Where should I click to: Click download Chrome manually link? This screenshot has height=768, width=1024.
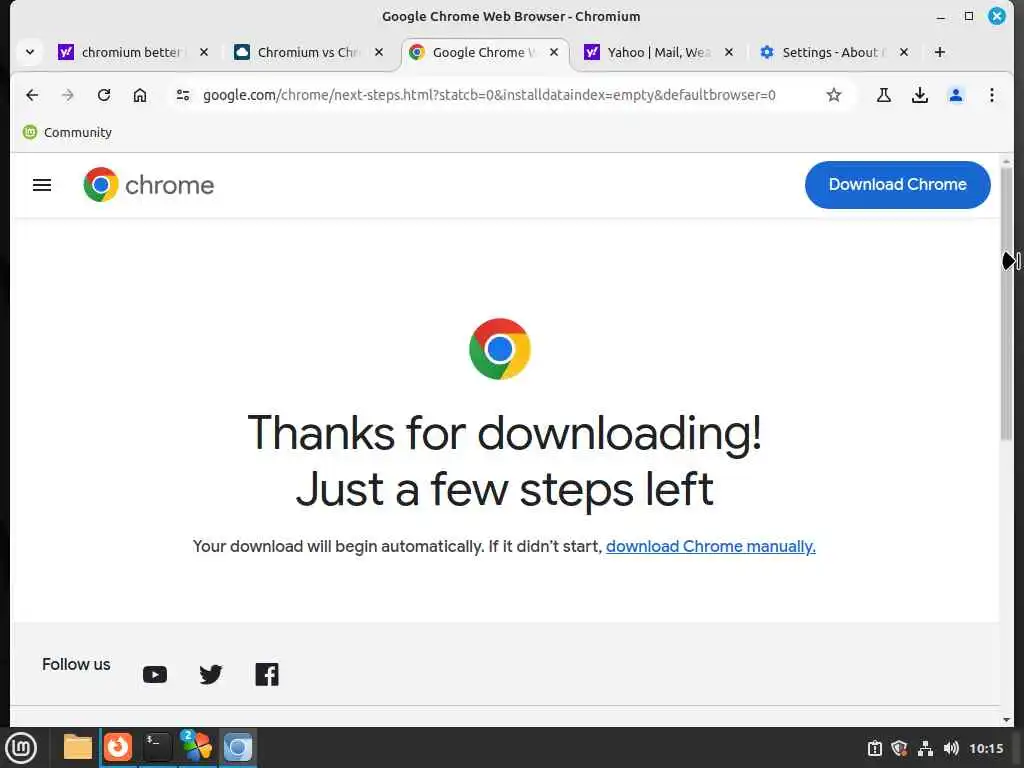(711, 547)
